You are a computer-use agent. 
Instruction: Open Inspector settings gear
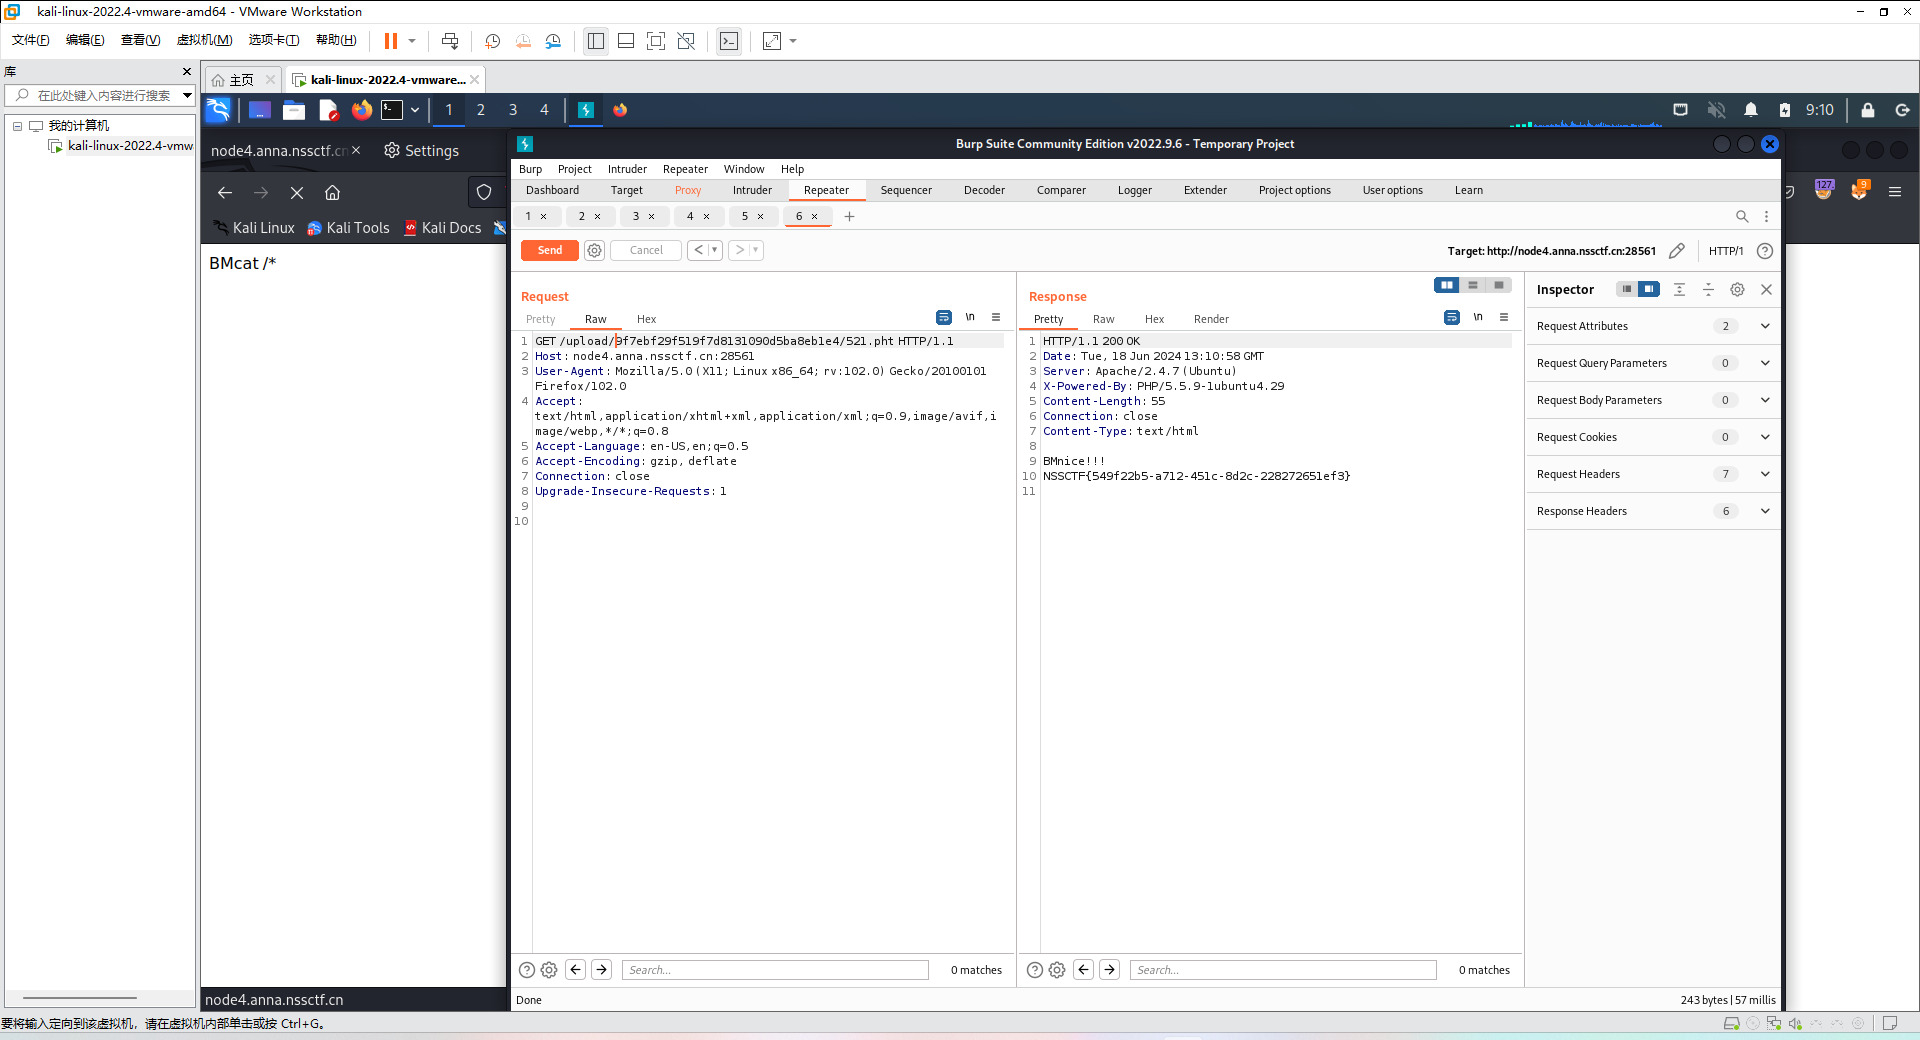pos(1738,289)
